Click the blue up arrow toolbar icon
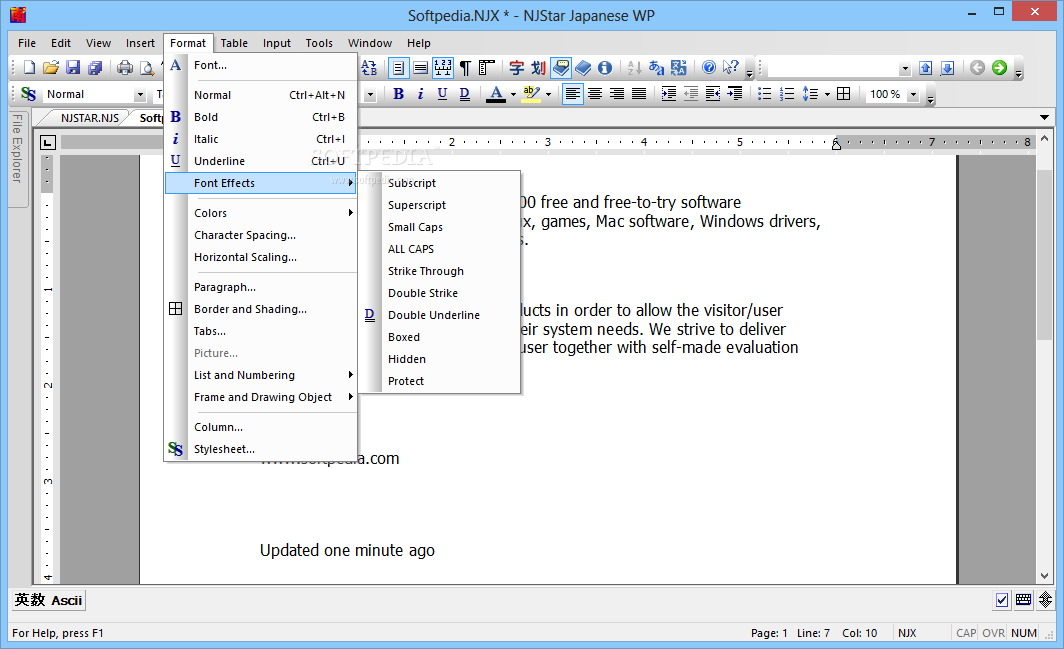This screenshot has height=649, width=1064. pos(926,67)
